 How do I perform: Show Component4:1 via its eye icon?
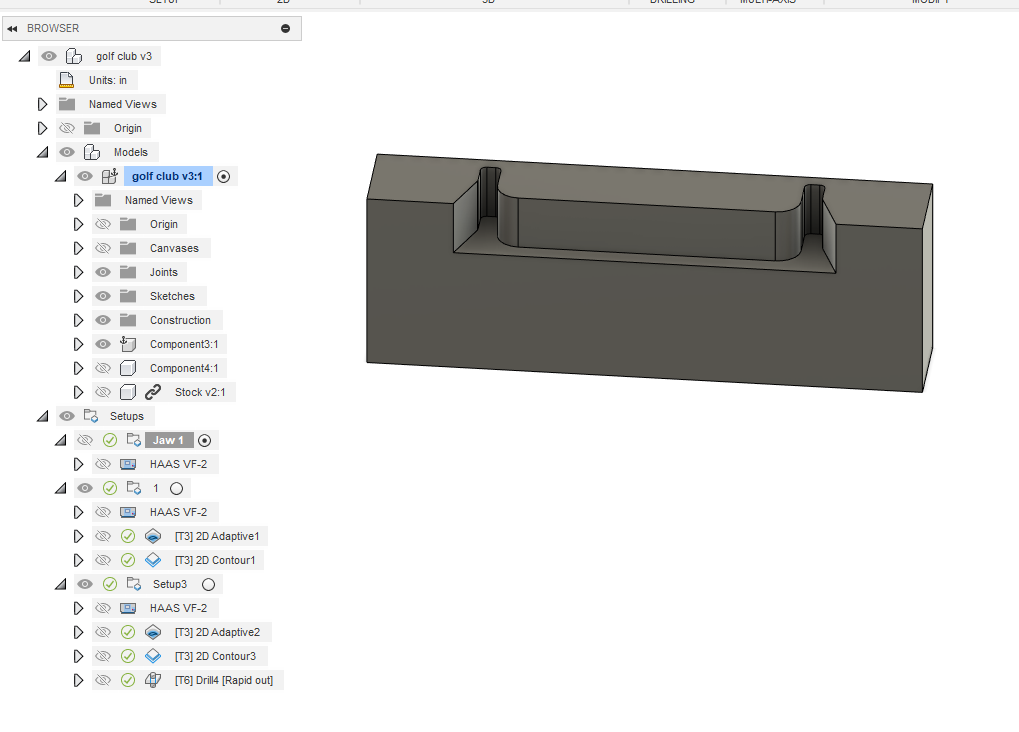[103, 368]
